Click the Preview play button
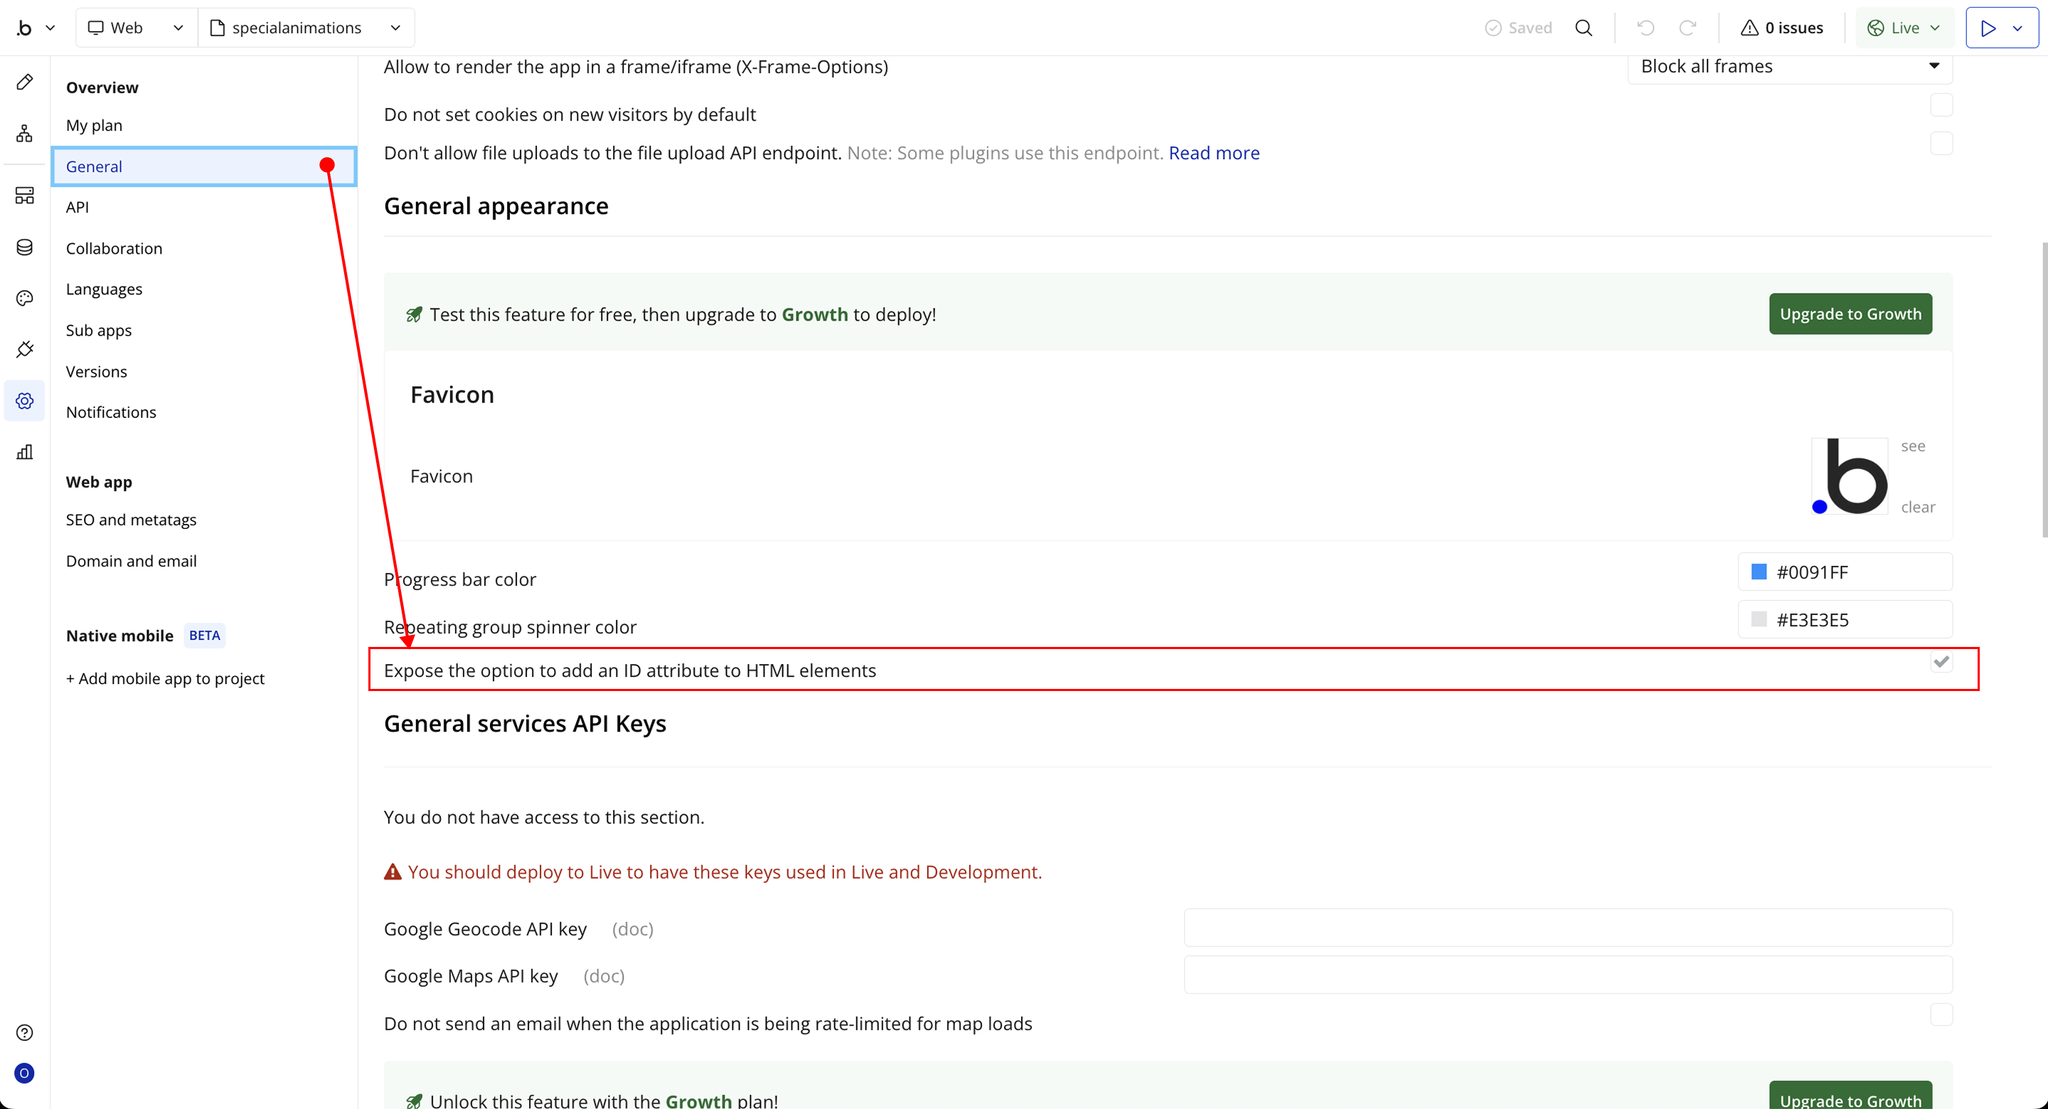2048x1109 pixels. (x=1988, y=28)
